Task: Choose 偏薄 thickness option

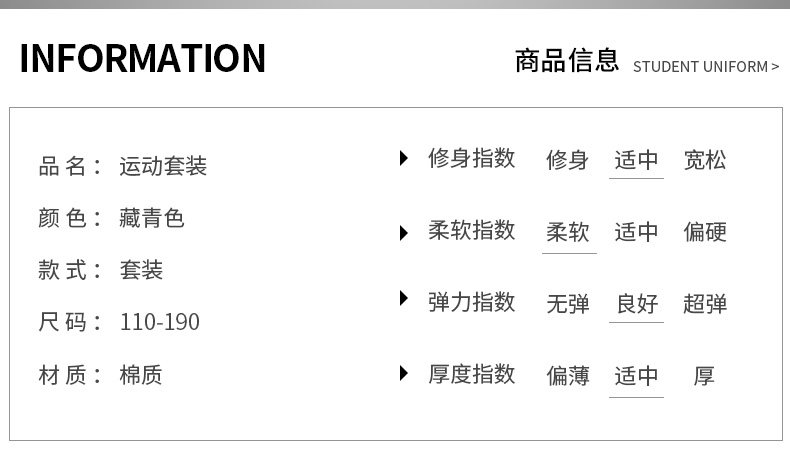Action: (x=568, y=376)
